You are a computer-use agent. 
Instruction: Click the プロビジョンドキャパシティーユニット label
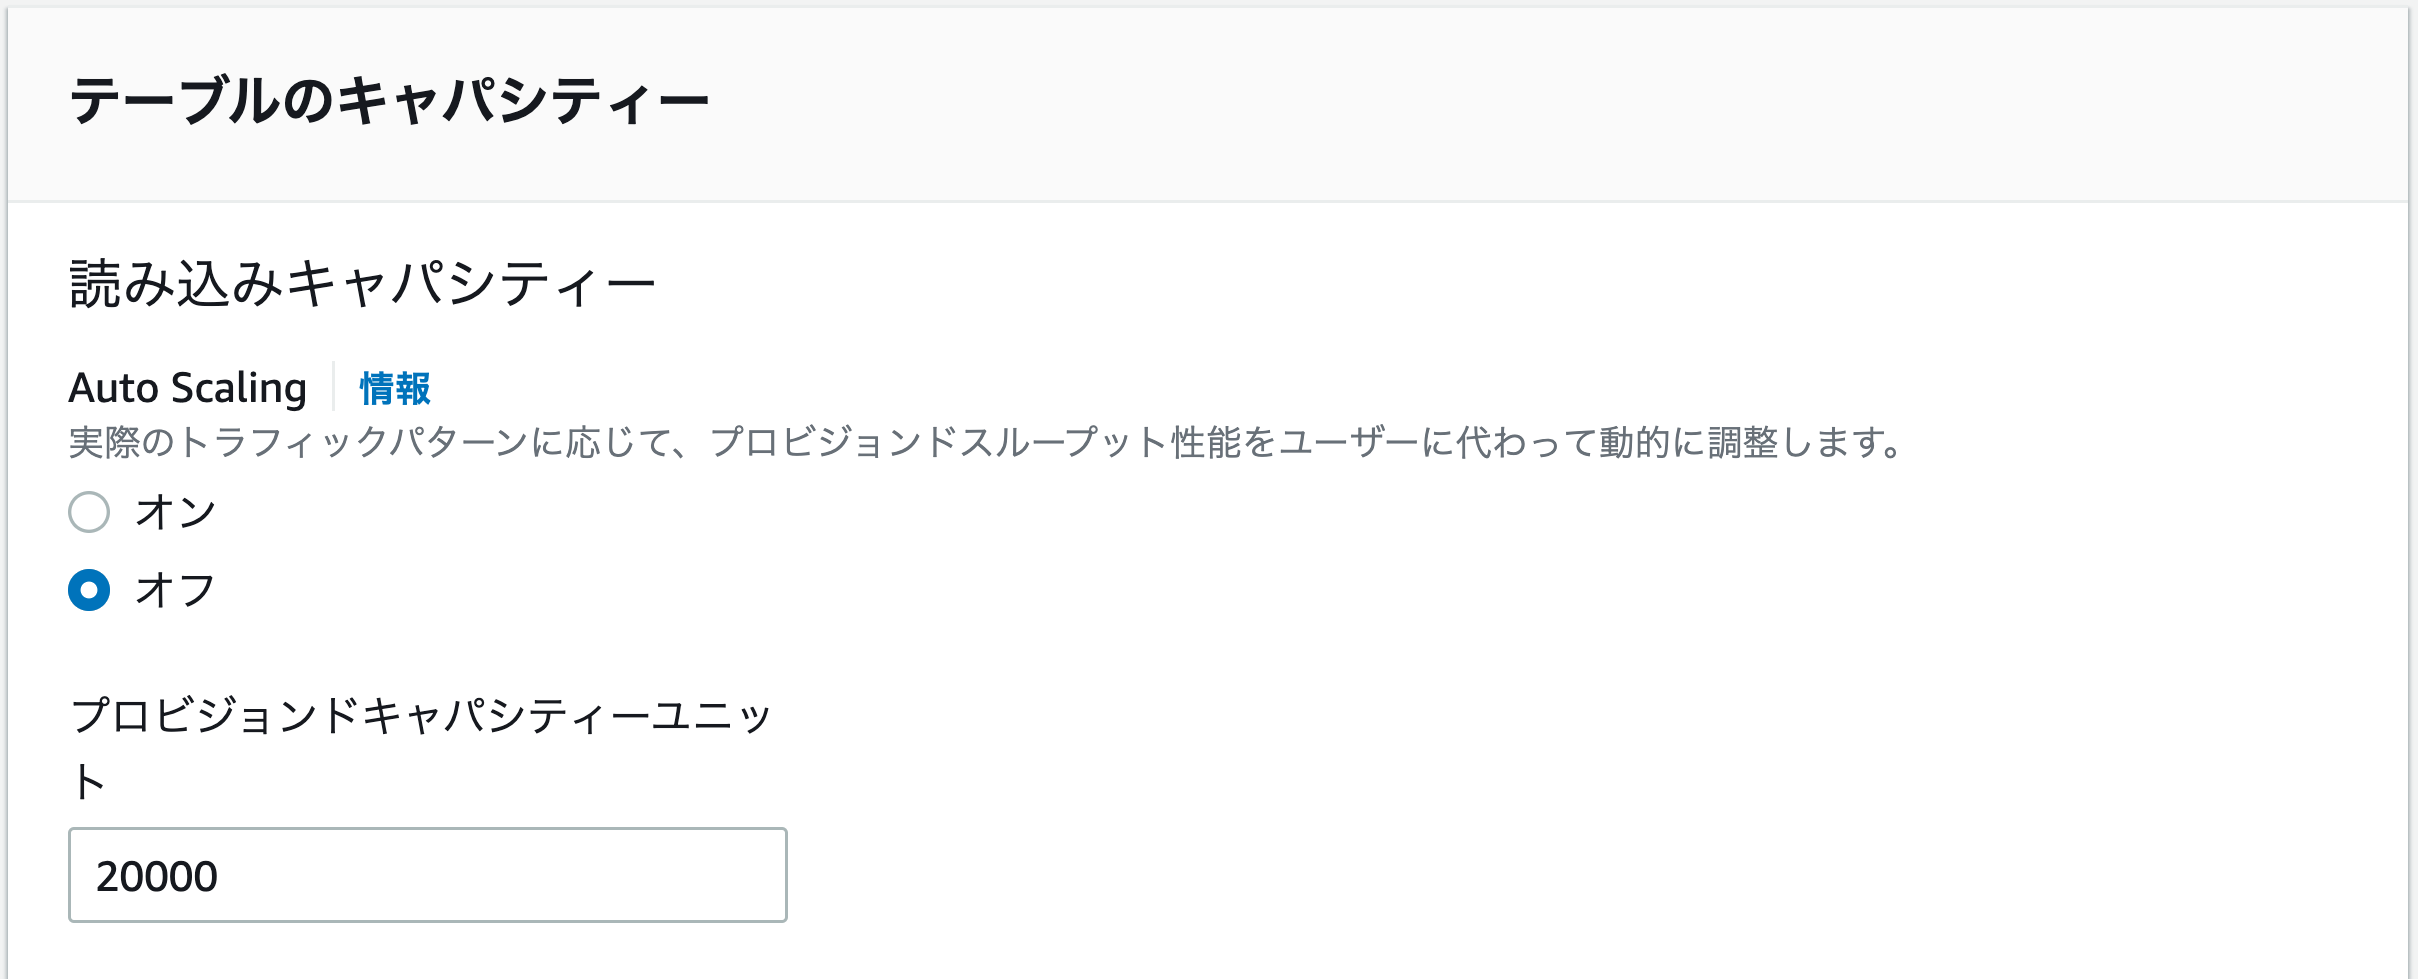click(420, 716)
